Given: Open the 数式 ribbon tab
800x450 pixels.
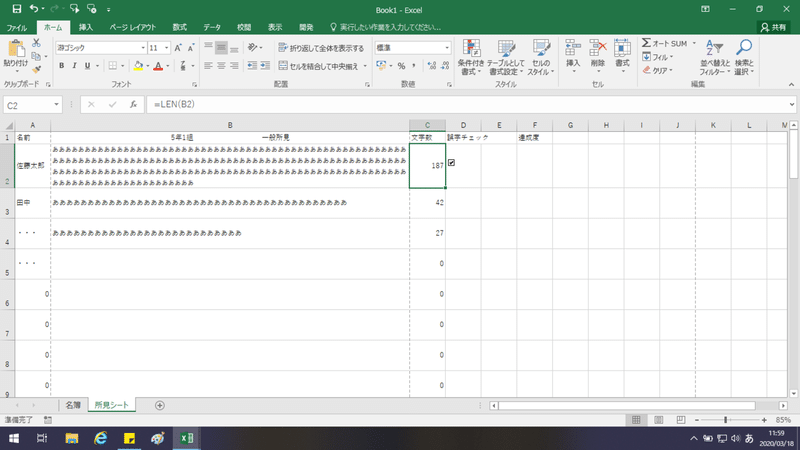Looking at the screenshot, I should (x=180, y=27).
